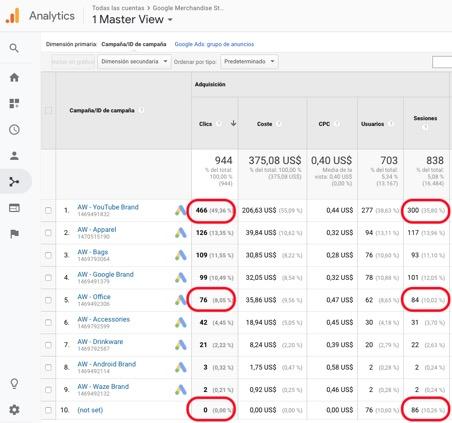Check the AW - Bags row checkbox
452x423 pixels.
click(48, 255)
